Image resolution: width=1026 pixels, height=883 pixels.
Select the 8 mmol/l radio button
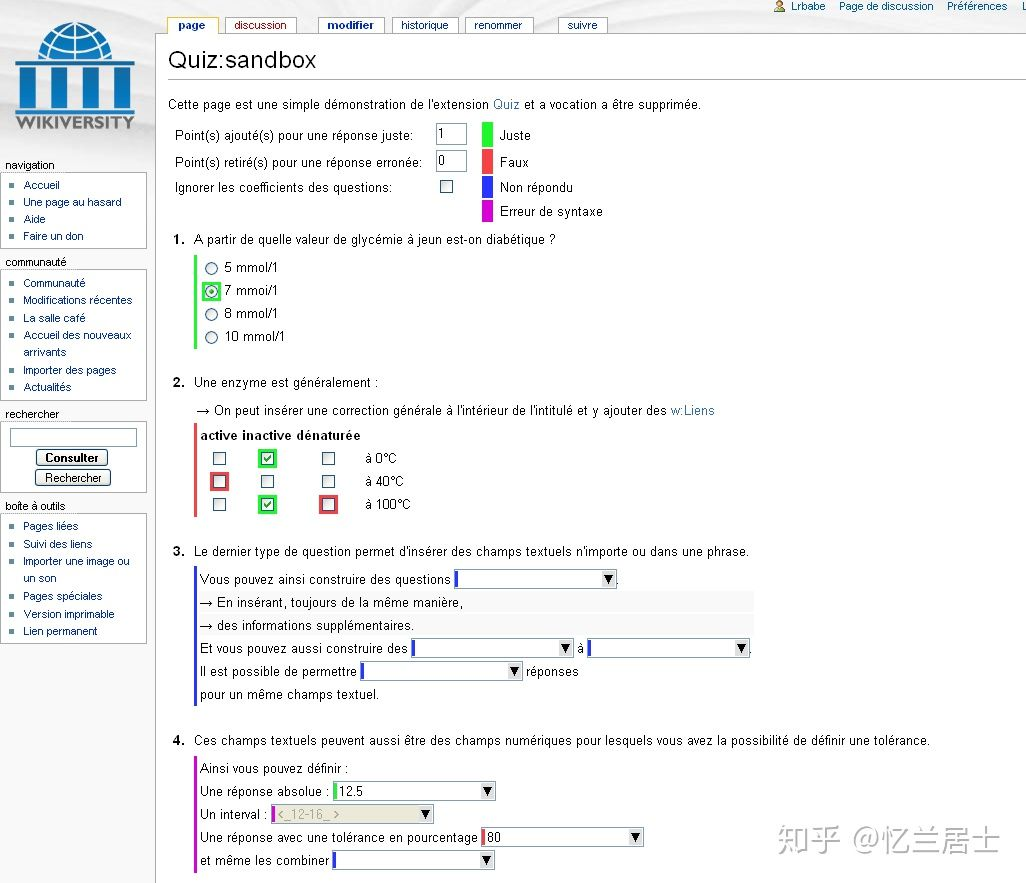pyautogui.click(x=211, y=314)
